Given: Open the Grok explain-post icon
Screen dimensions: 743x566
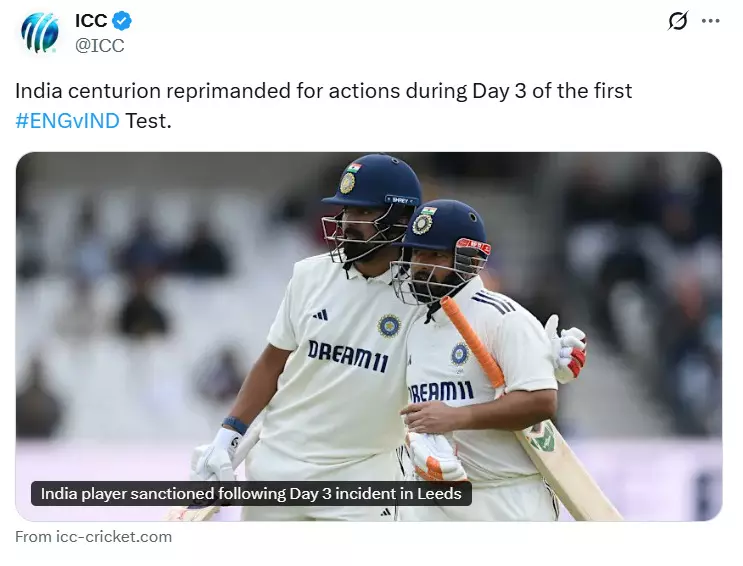Looking at the screenshot, I should coord(678,21).
